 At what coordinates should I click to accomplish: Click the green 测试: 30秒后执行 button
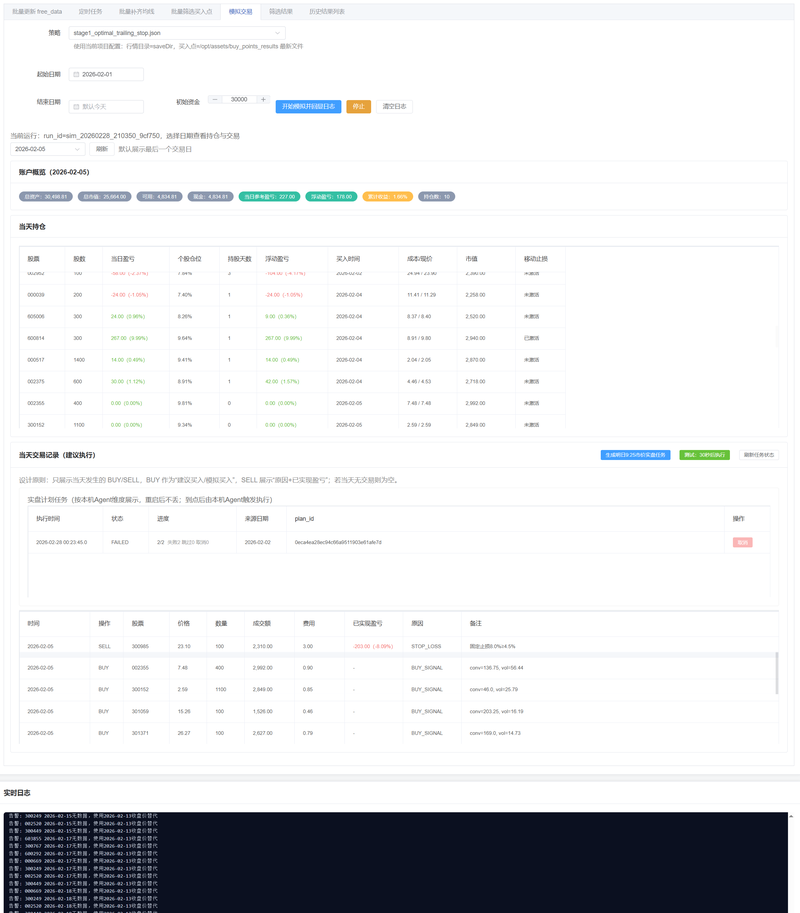pos(705,455)
